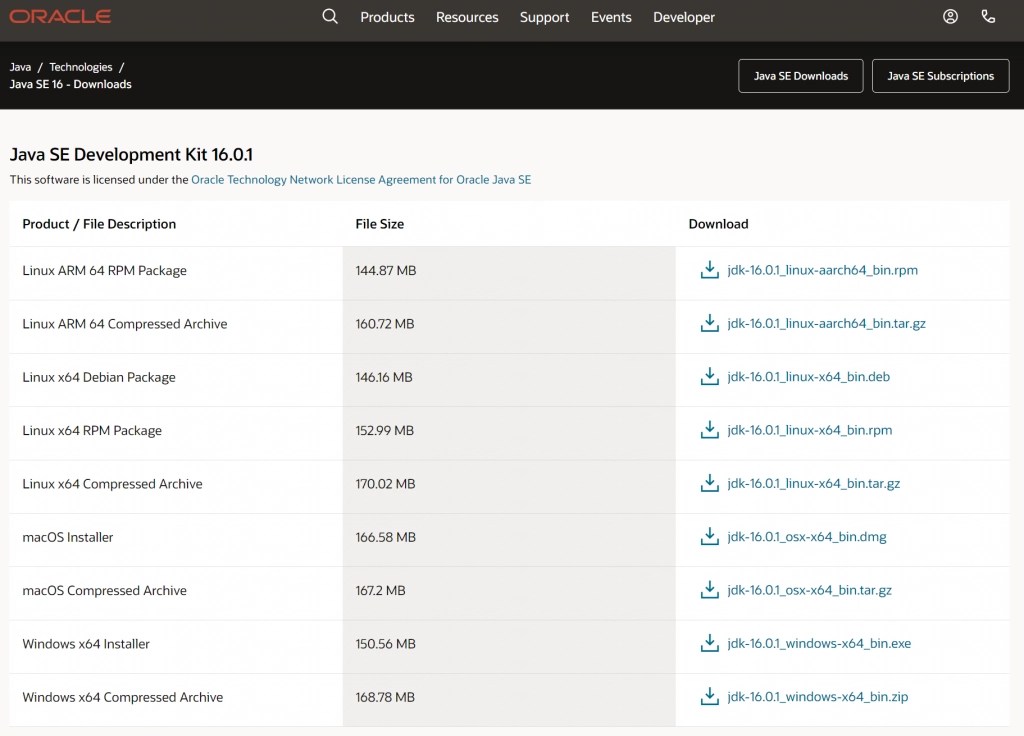Click the Java SE Downloads button
Viewport: 1024px width, 736px height.
(801, 76)
